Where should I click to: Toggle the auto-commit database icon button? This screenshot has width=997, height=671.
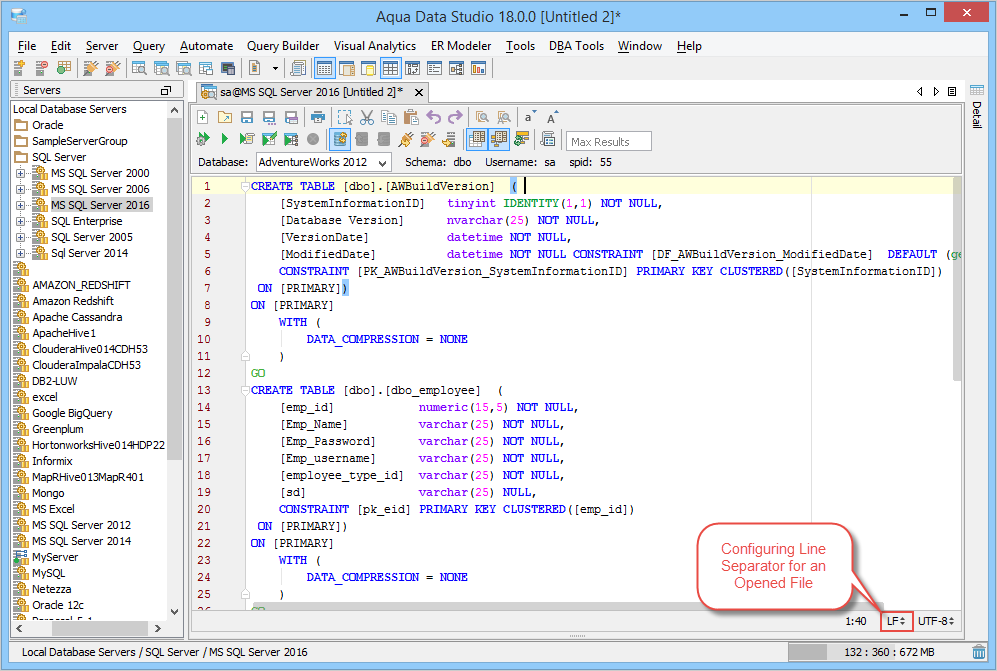(x=340, y=139)
